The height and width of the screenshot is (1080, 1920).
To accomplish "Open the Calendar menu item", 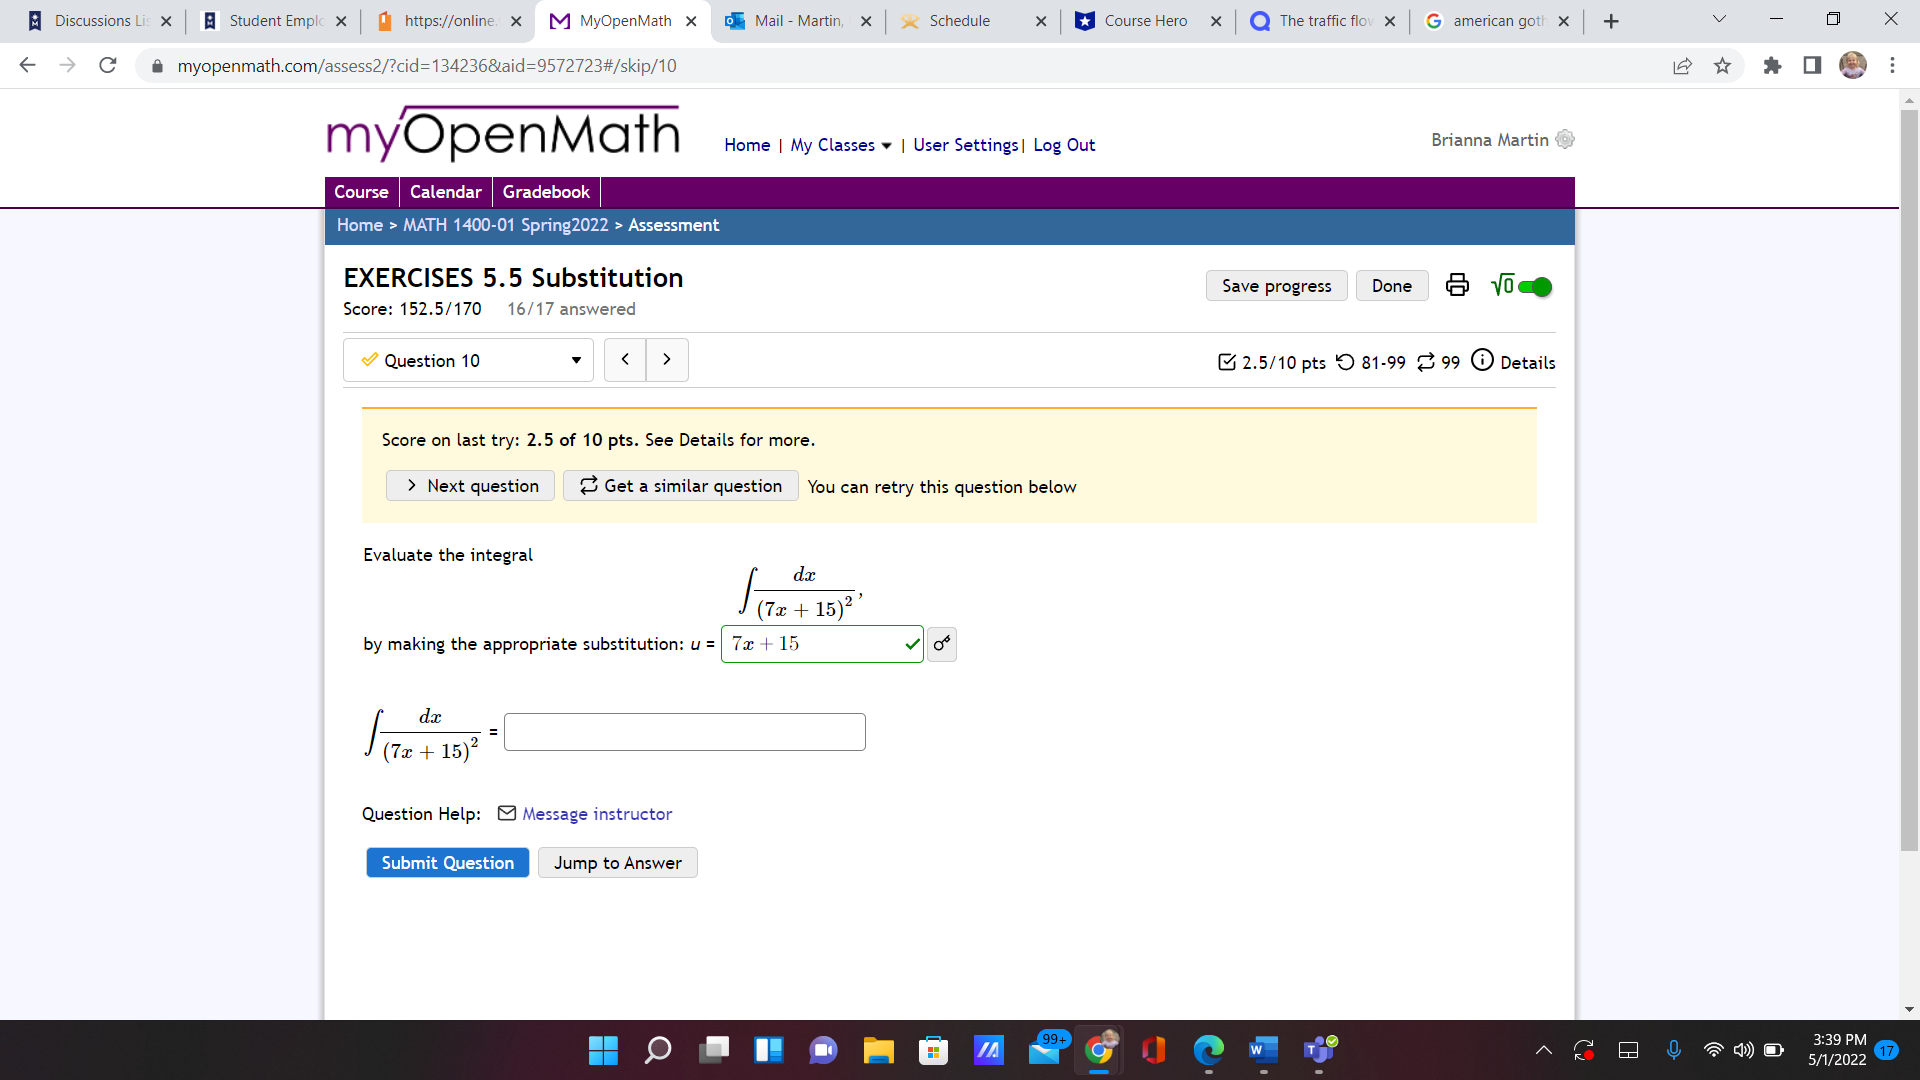I will coord(445,191).
